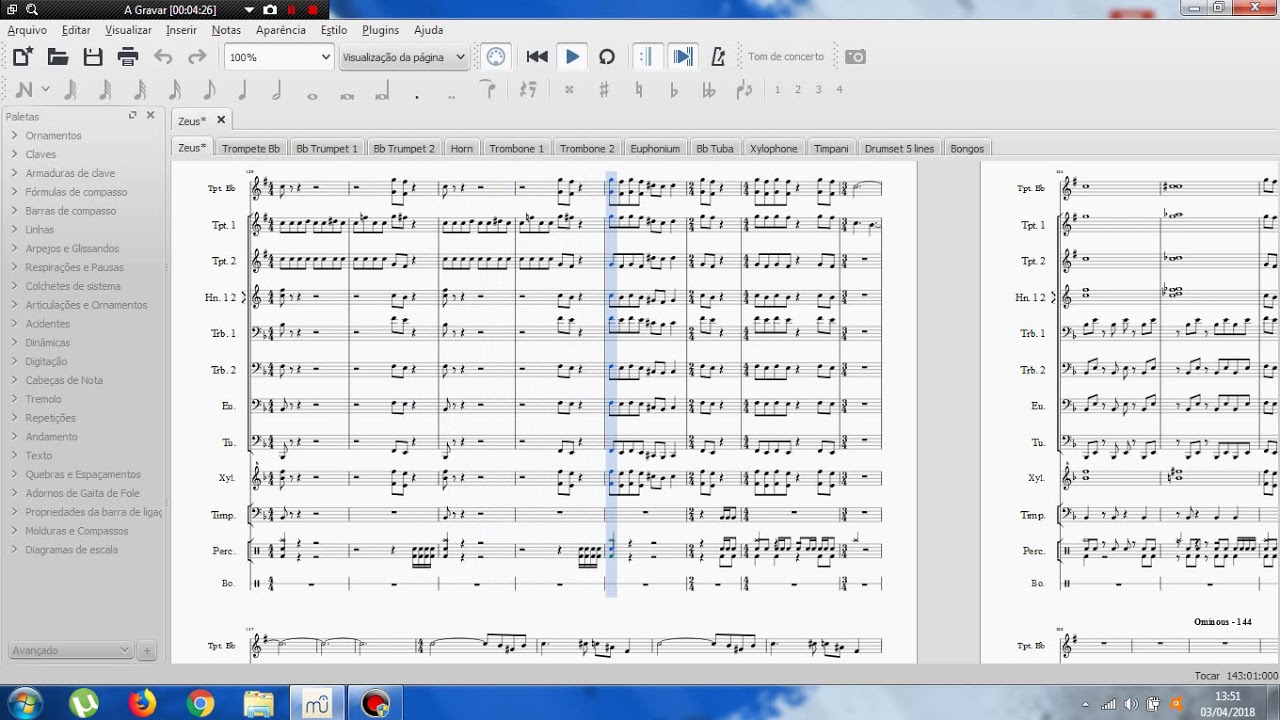Add a new workspace with plus button

(147, 650)
